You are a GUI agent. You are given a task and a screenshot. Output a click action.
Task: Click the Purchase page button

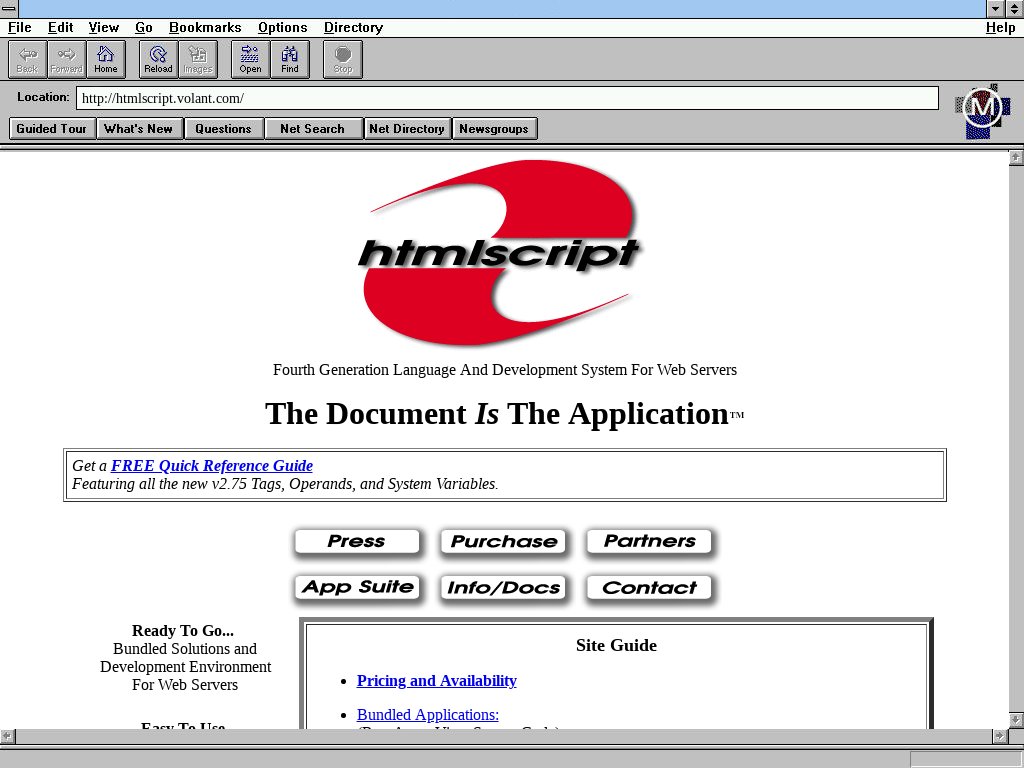[503, 541]
